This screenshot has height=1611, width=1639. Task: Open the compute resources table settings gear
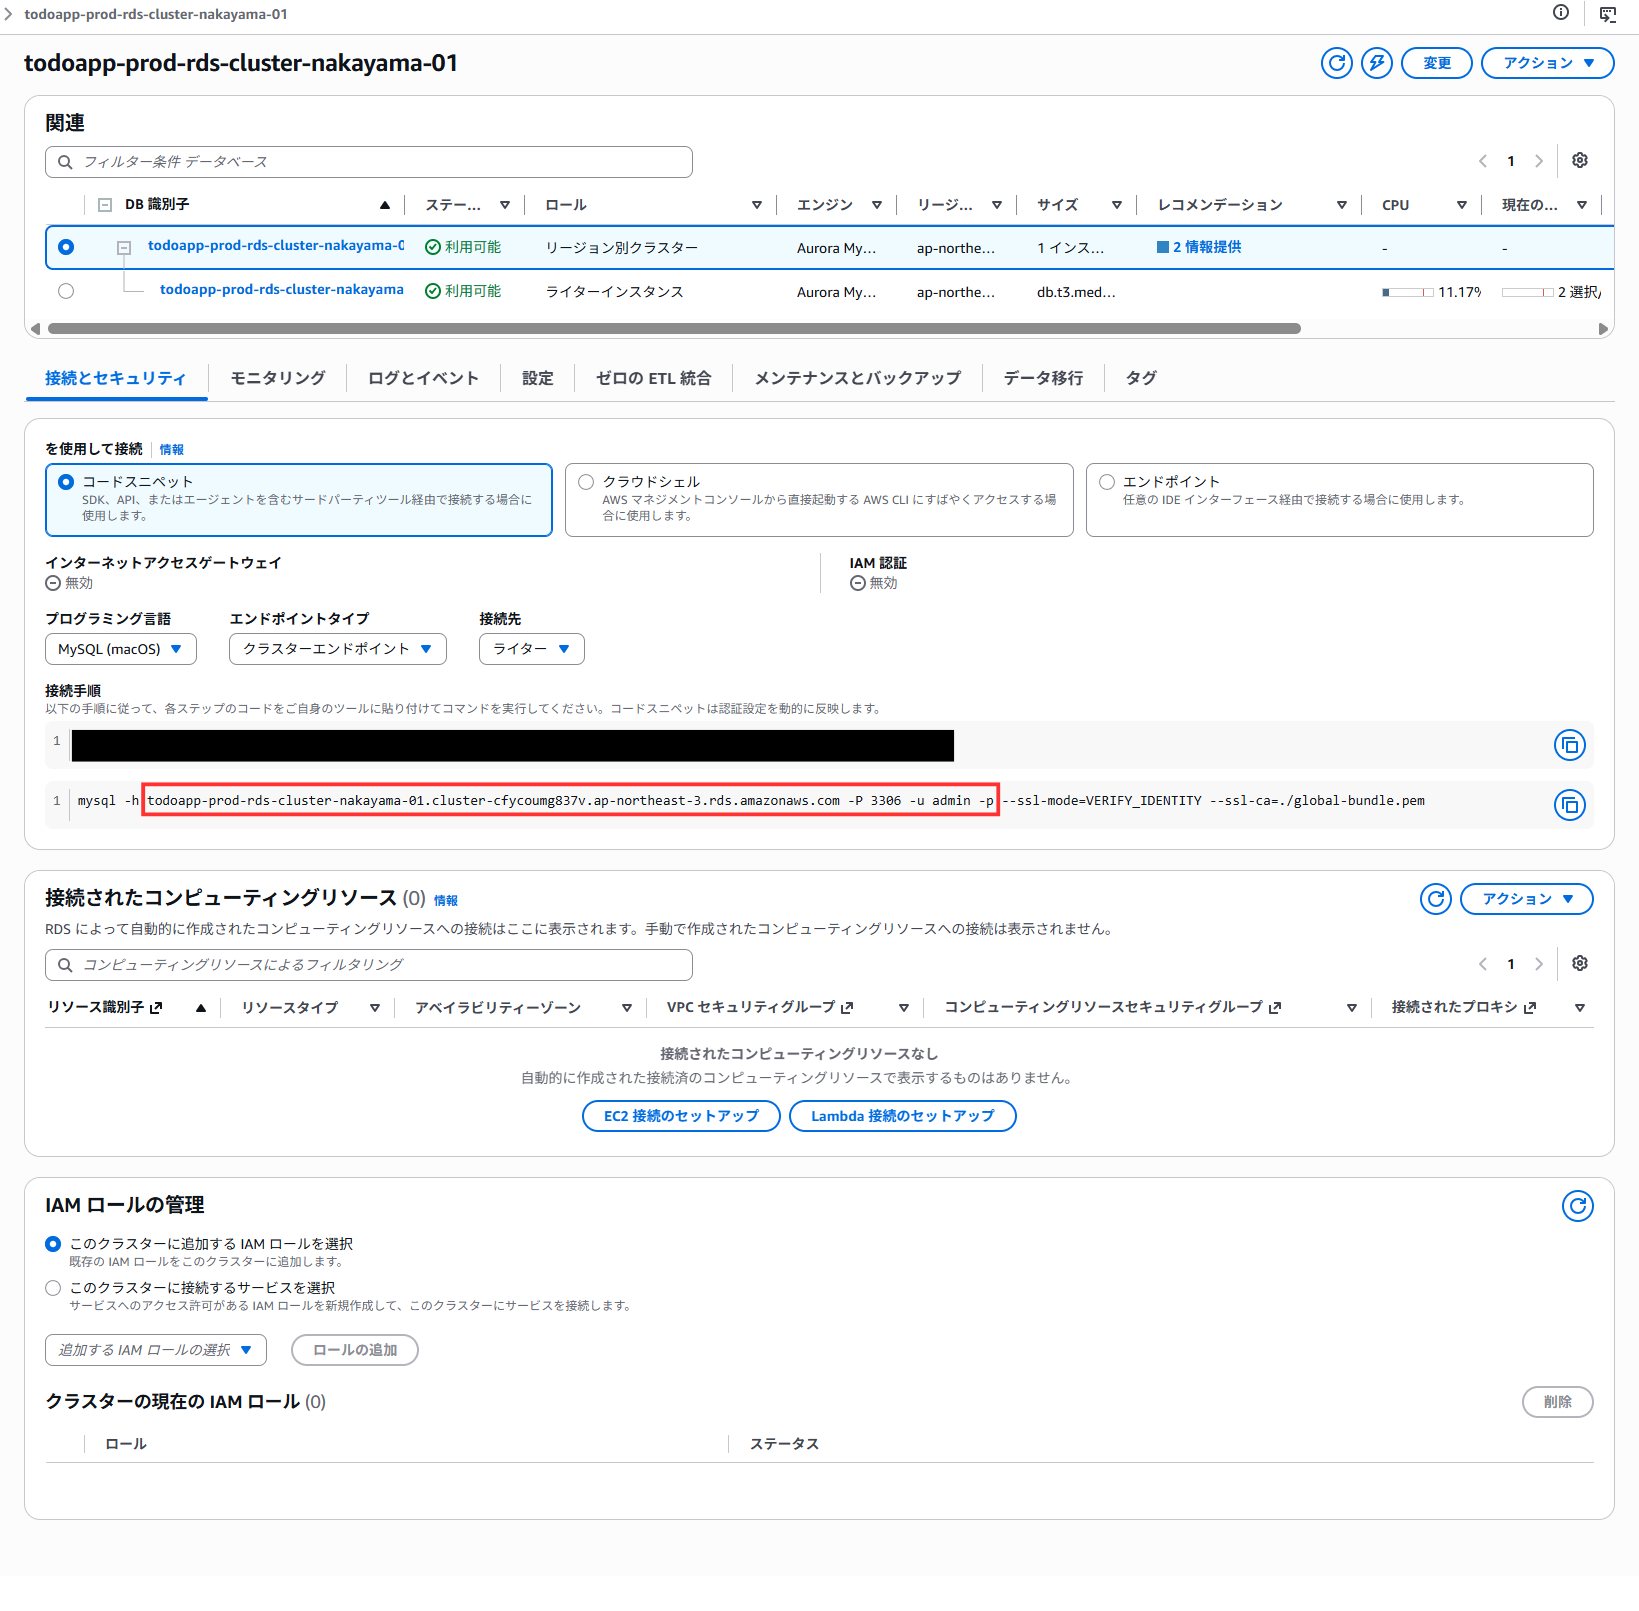pyautogui.click(x=1580, y=963)
